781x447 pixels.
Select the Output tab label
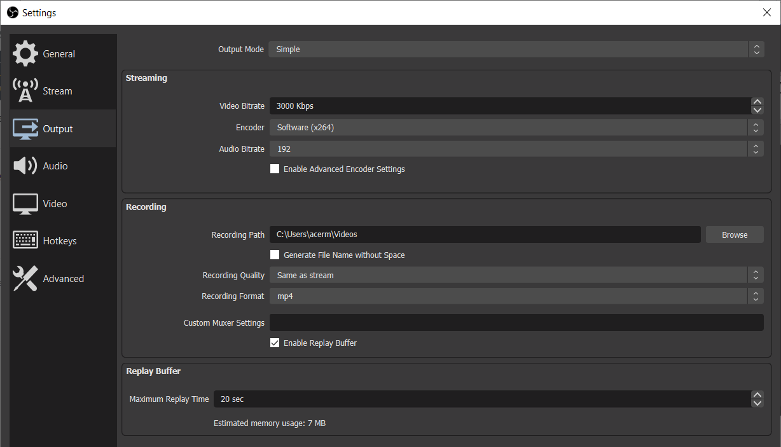58,129
